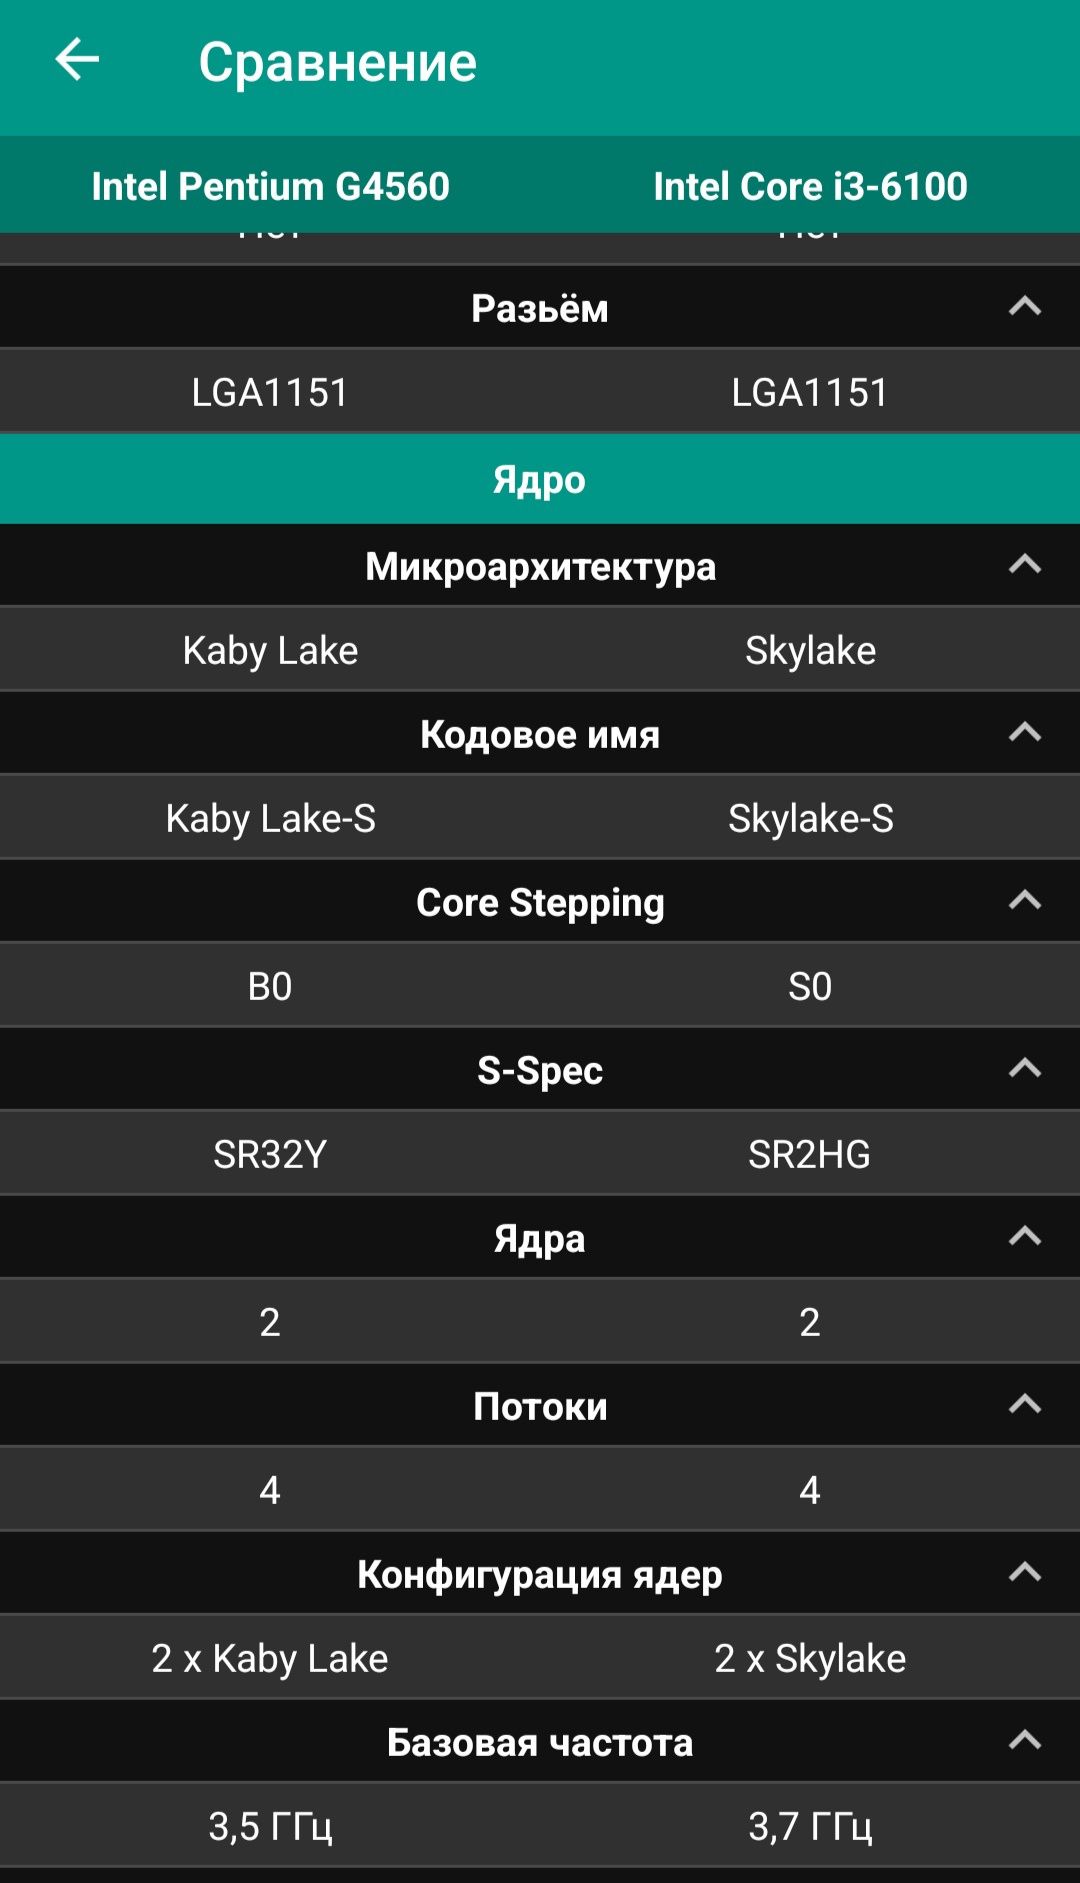
Task: Tap the SR32Y S-Spec value
Action: (270, 1154)
